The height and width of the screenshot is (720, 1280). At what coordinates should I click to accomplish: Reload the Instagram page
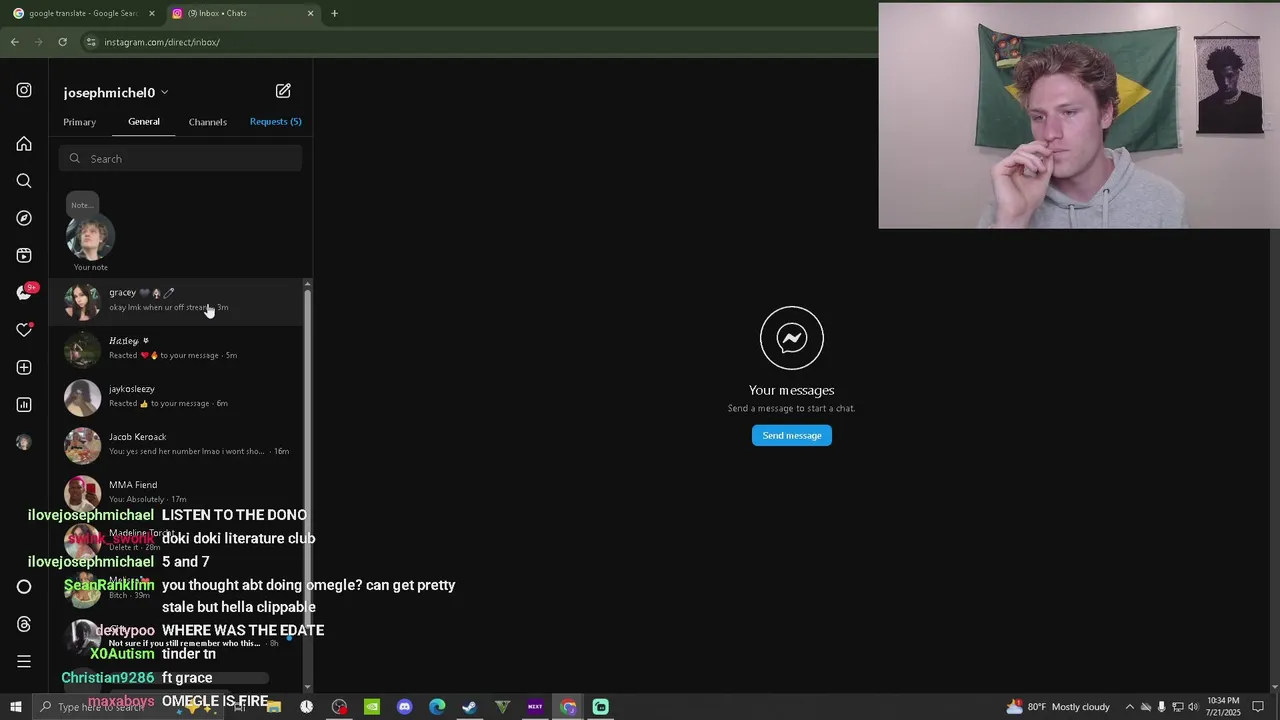point(62,42)
